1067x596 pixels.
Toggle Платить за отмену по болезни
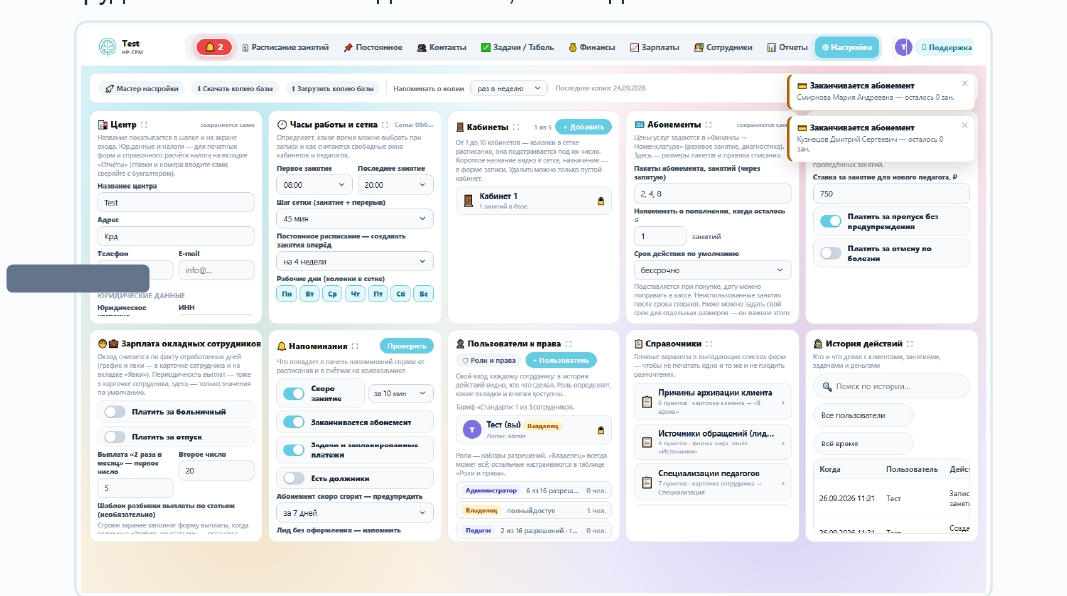click(x=830, y=253)
